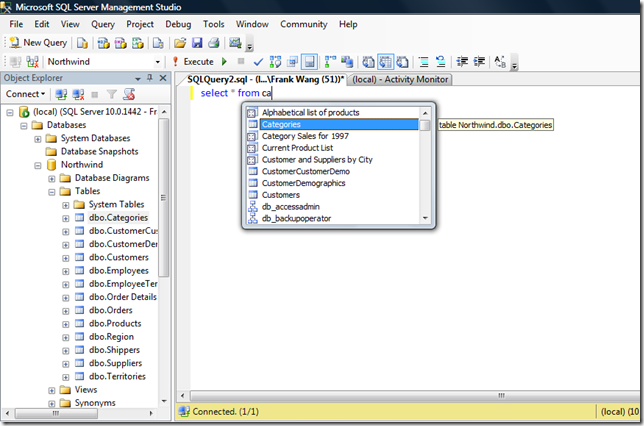Click Uncomment Selected Lines icon
Image resolution: width=644 pixels, height=426 pixels.
[441, 62]
